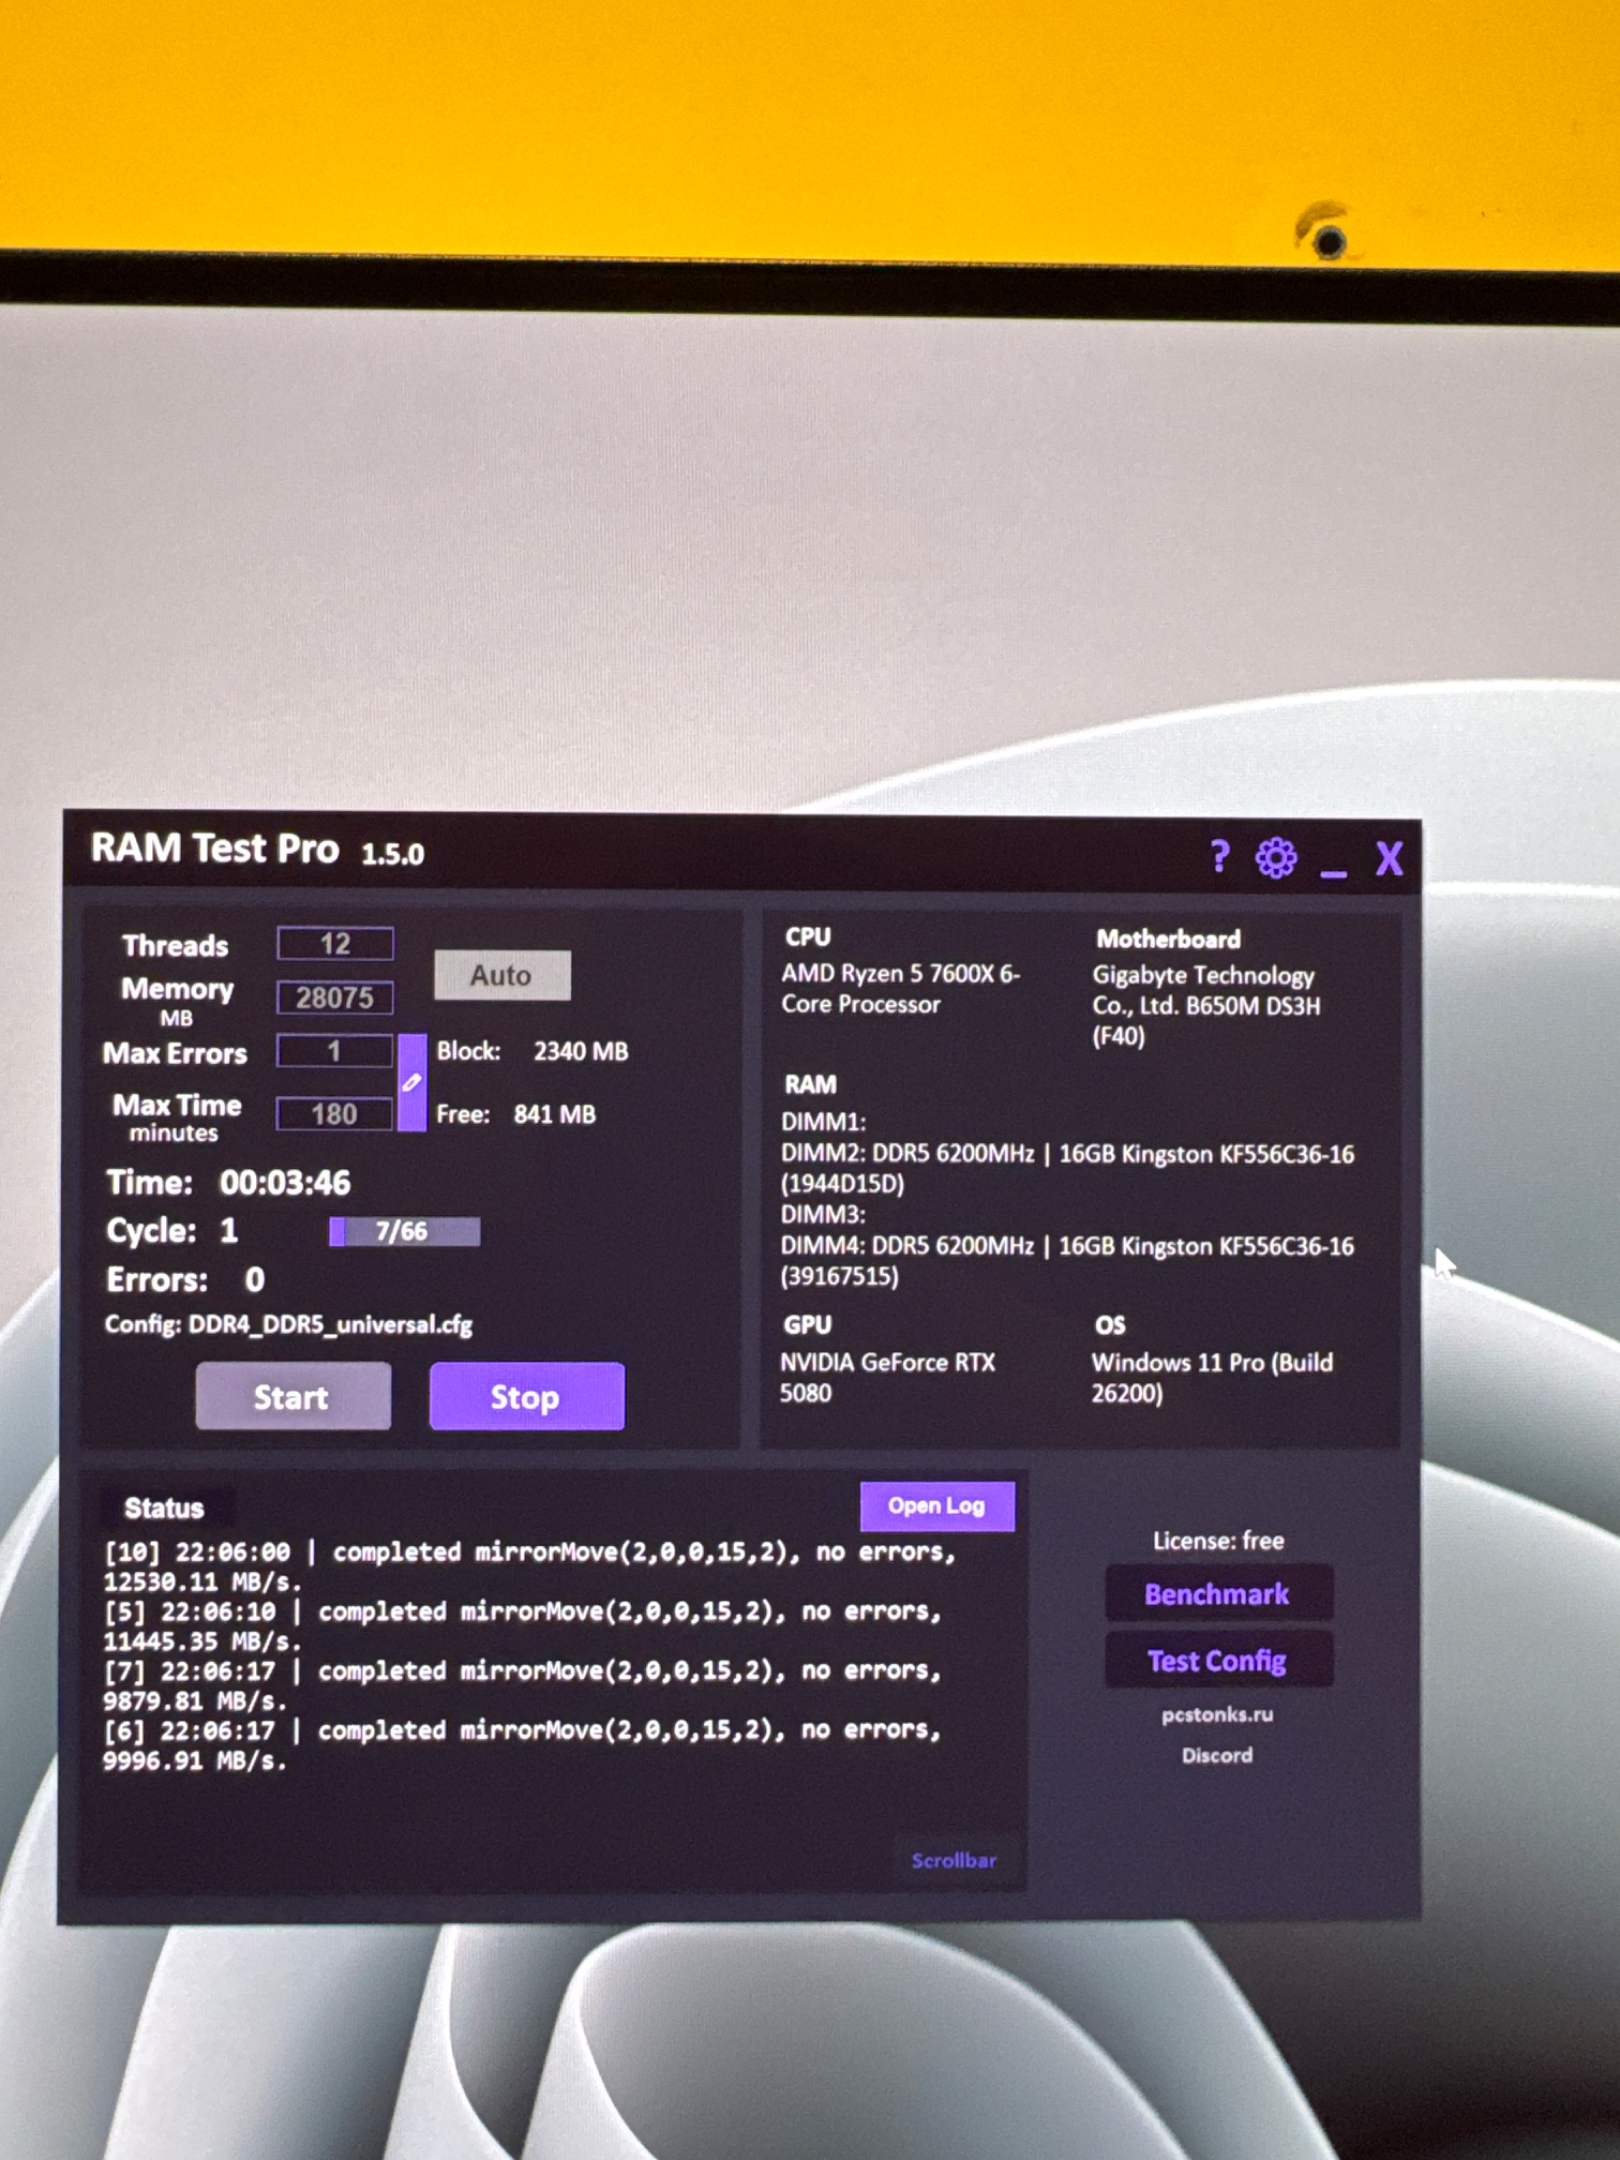Viewport: 1620px width, 2160px height.
Task: Click the Status panel heading
Action: pos(164,1508)
